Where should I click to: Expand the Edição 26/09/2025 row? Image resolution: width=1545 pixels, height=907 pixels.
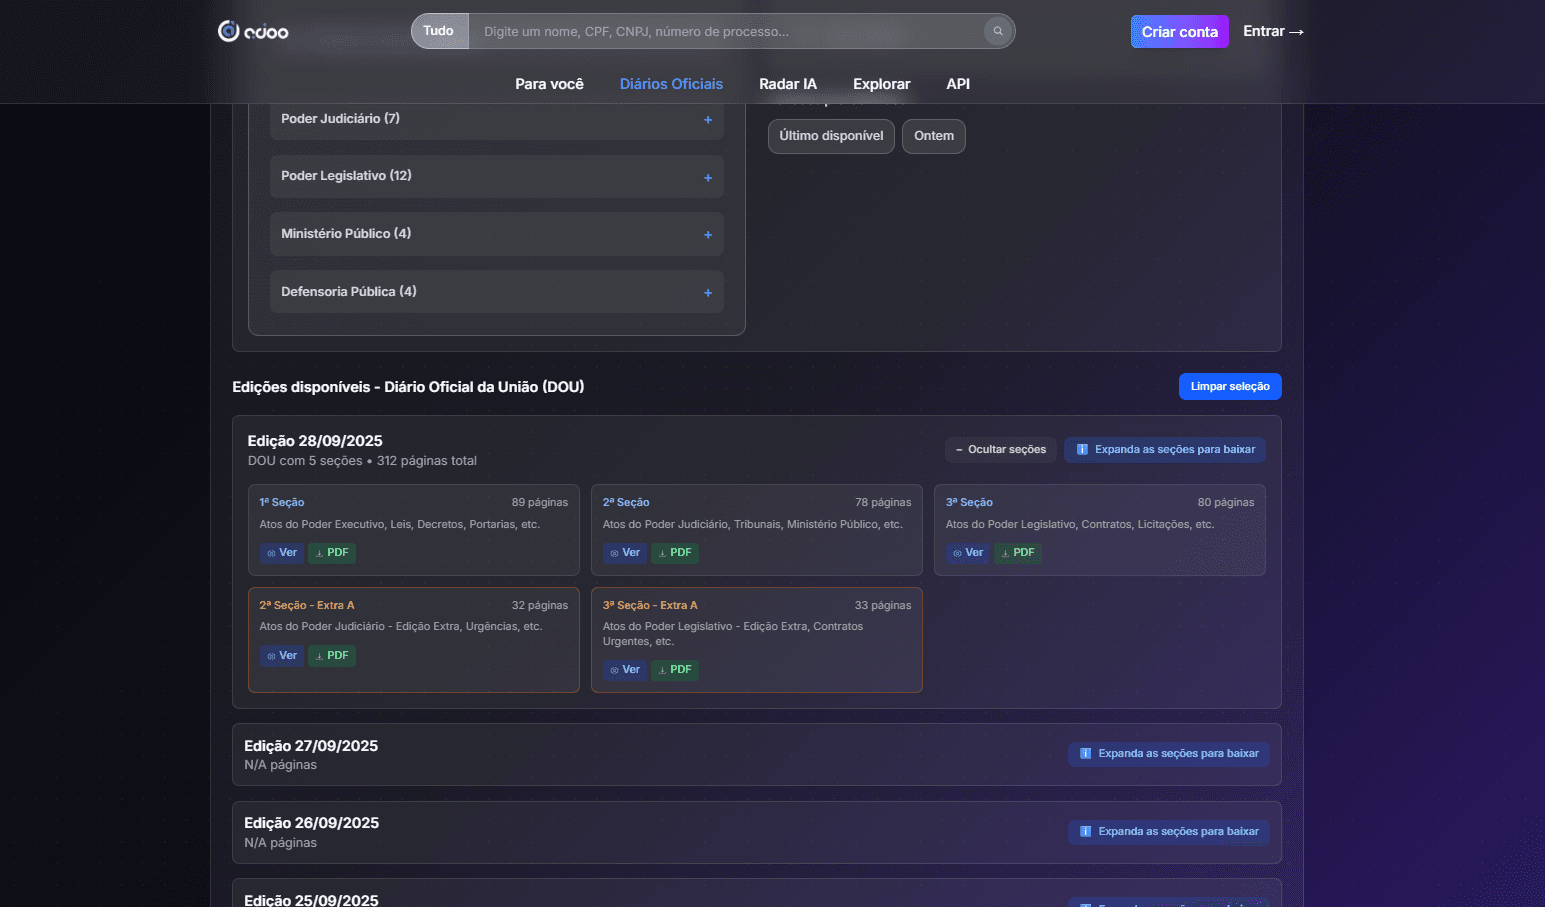[756, 832]
